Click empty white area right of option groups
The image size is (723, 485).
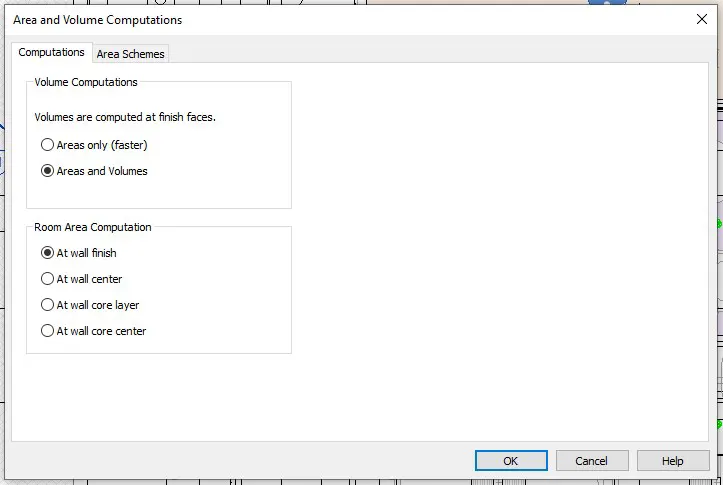pos(500,250)
